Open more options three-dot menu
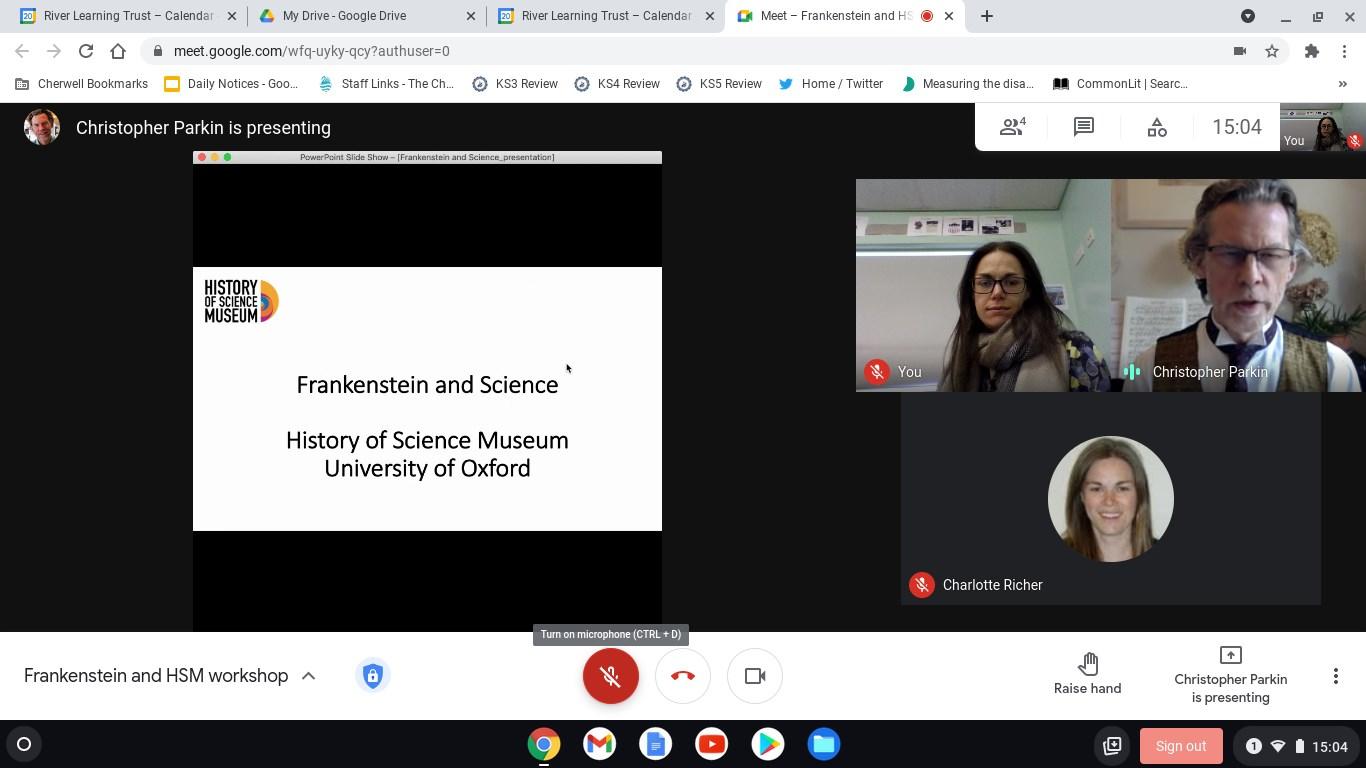 tap(1336, 676)
